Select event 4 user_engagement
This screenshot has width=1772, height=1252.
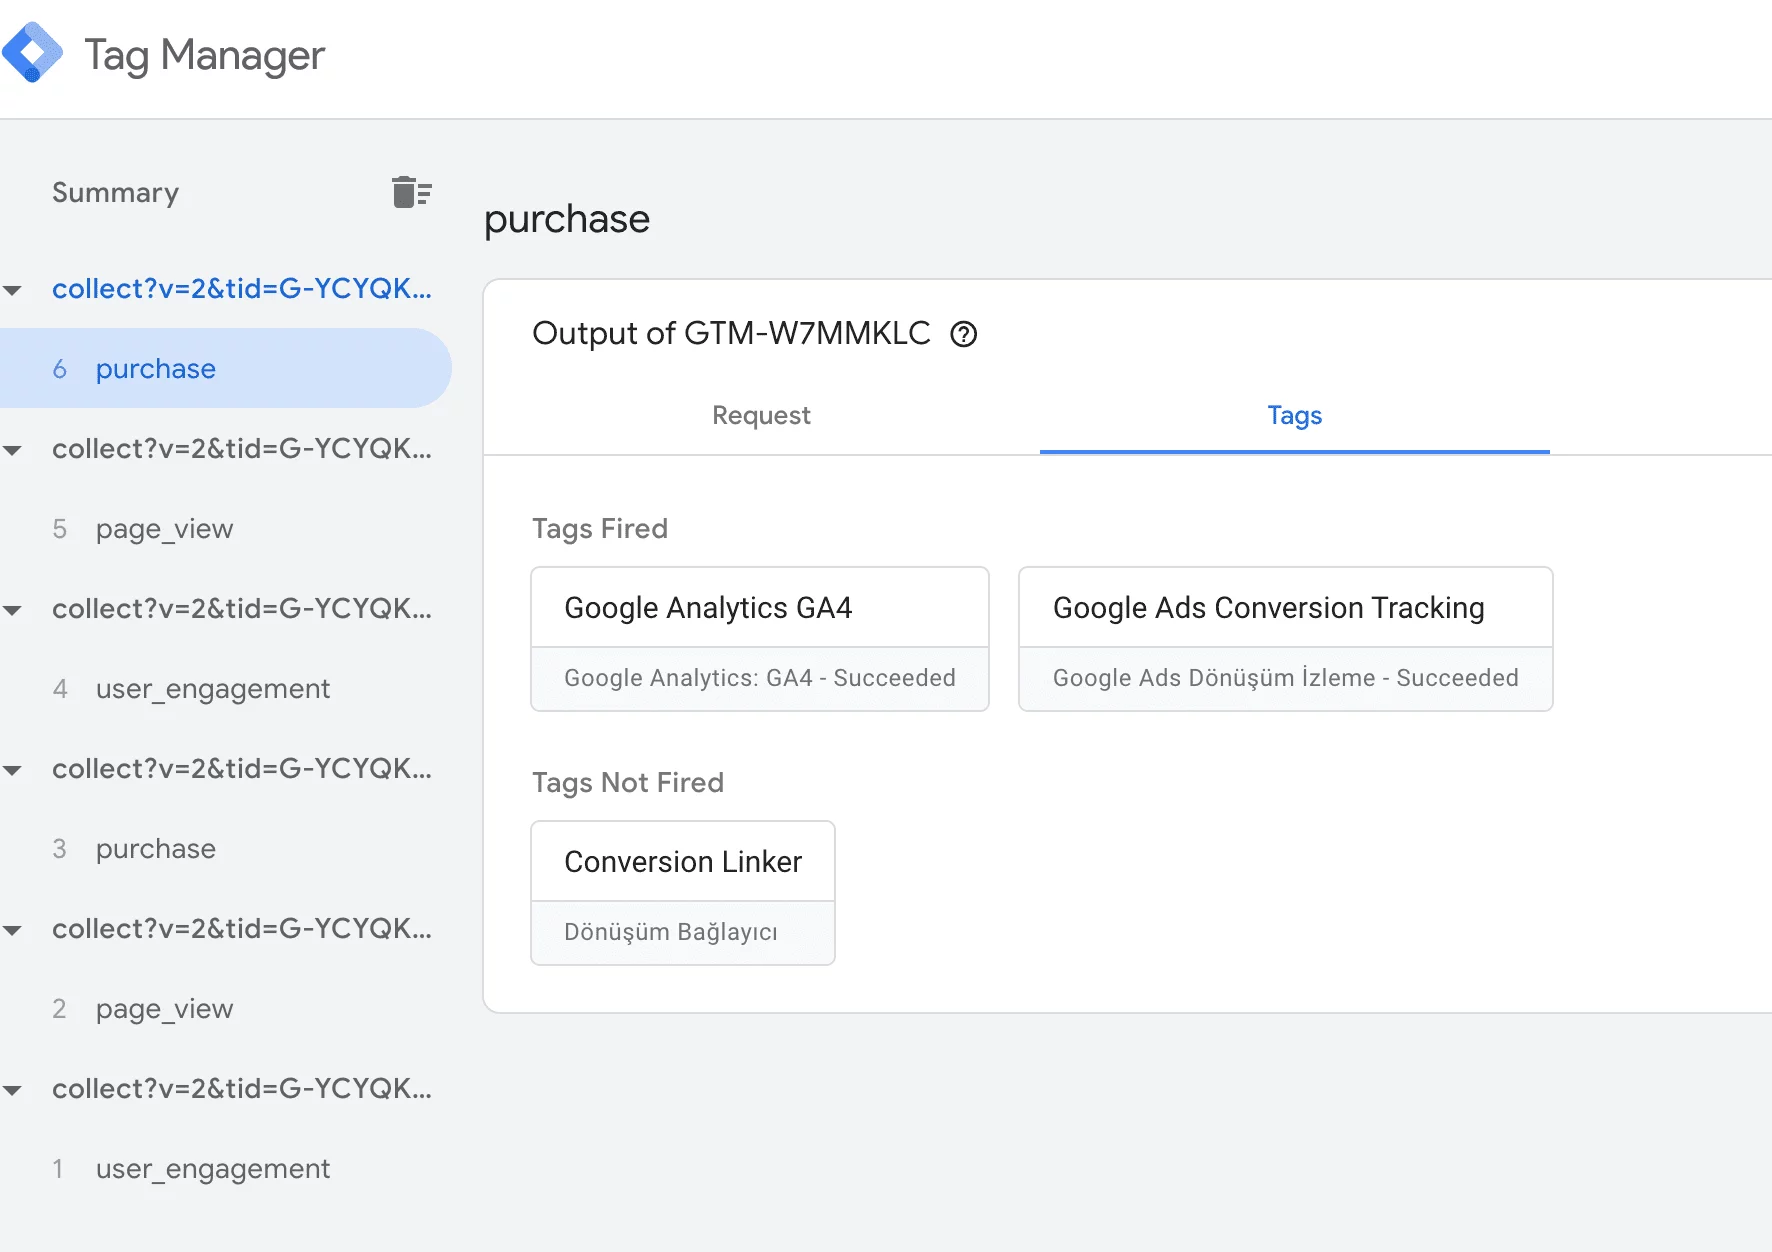click(226, 688)
